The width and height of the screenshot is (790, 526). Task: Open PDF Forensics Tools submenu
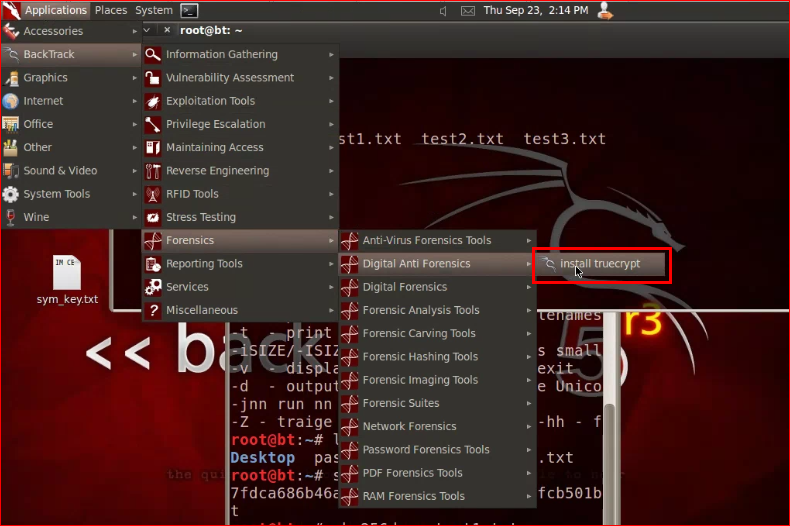pos(437,473)
